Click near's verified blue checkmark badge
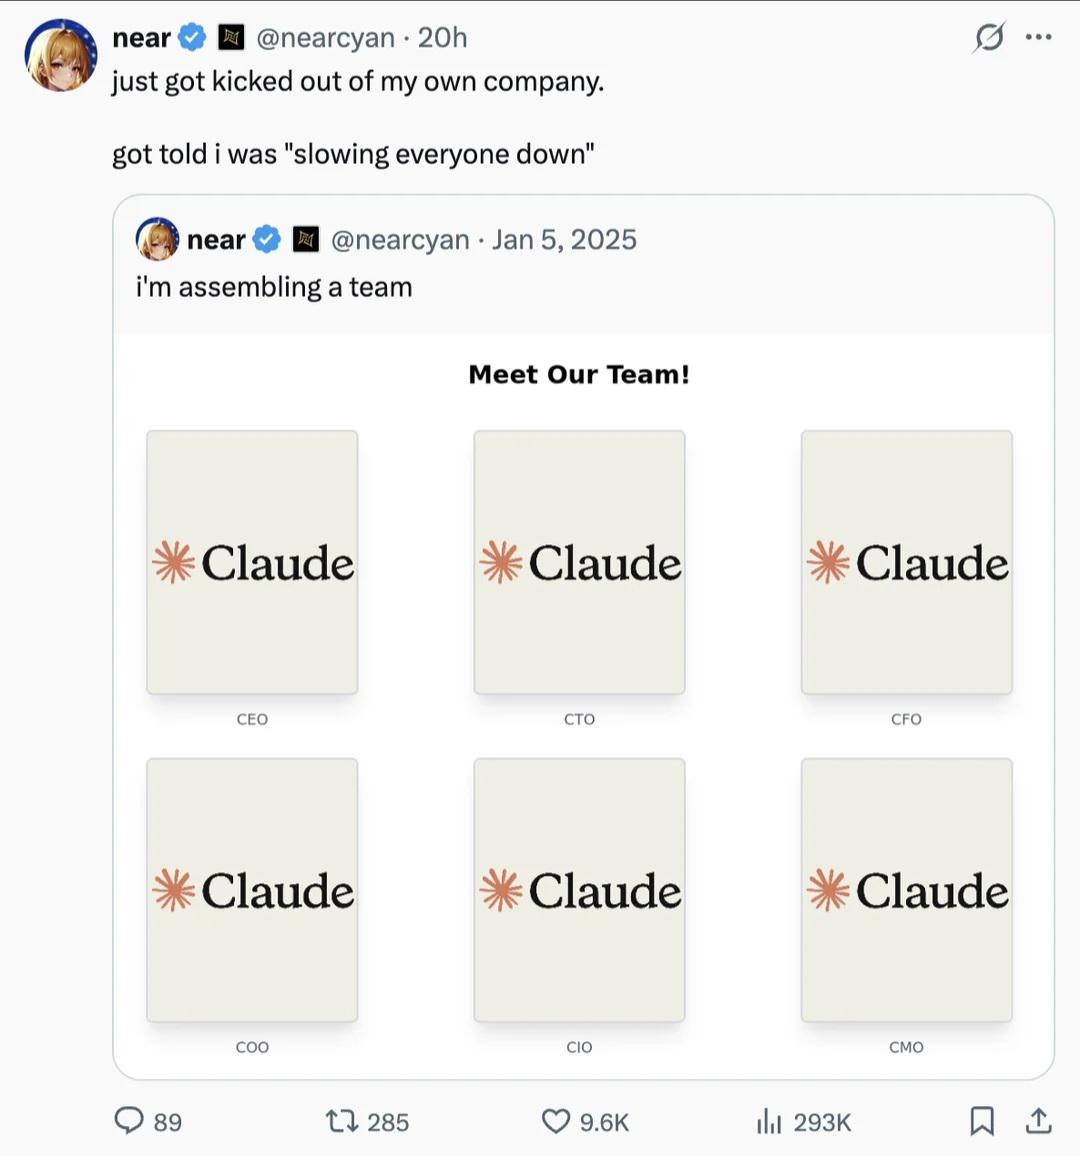1080x1156 pixels. click(191, 37)
